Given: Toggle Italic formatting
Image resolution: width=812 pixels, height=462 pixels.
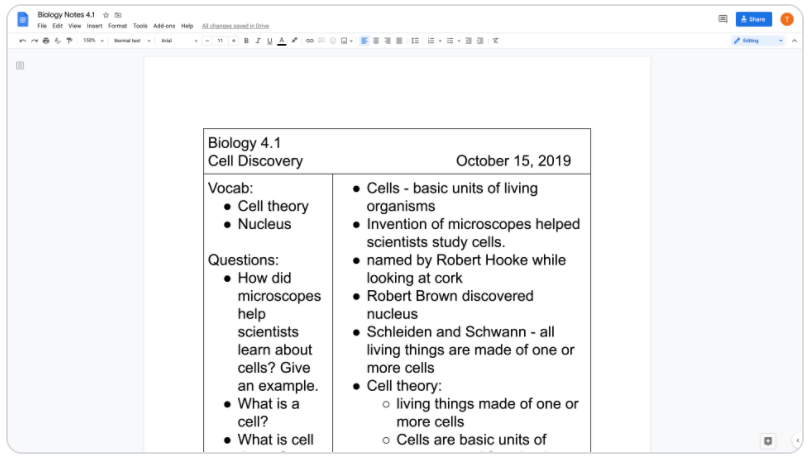Looking at the screenshot, I should point(258,41).
